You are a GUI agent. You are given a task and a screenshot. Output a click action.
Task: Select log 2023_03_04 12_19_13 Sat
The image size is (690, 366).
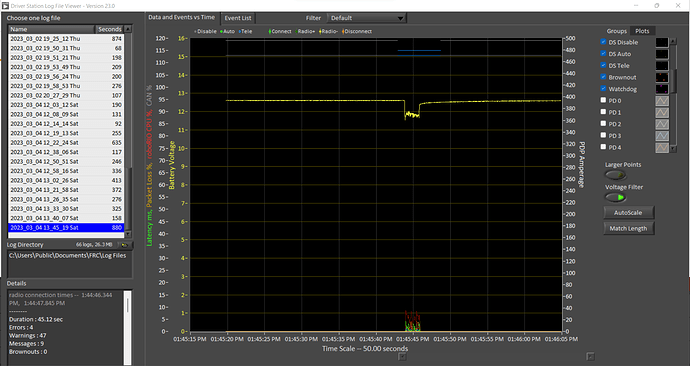(66, 133)
